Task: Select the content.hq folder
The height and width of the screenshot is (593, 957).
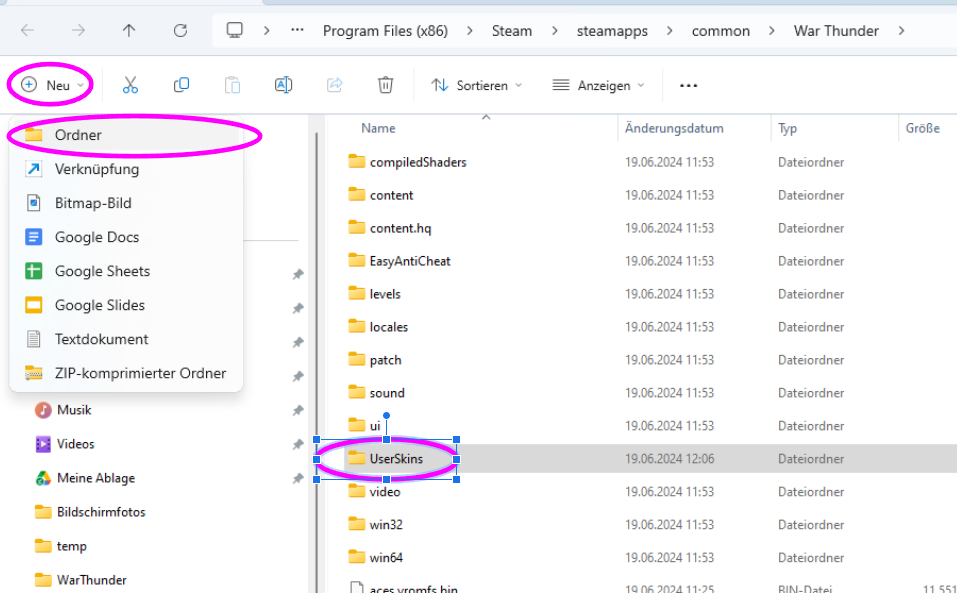Action: 400,228
